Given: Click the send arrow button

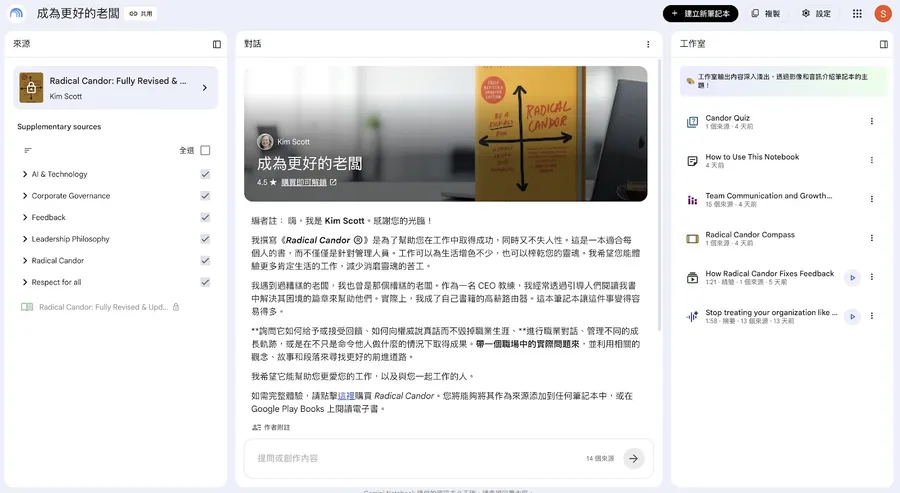Looking at the screenshot, I should coord(633,459).
